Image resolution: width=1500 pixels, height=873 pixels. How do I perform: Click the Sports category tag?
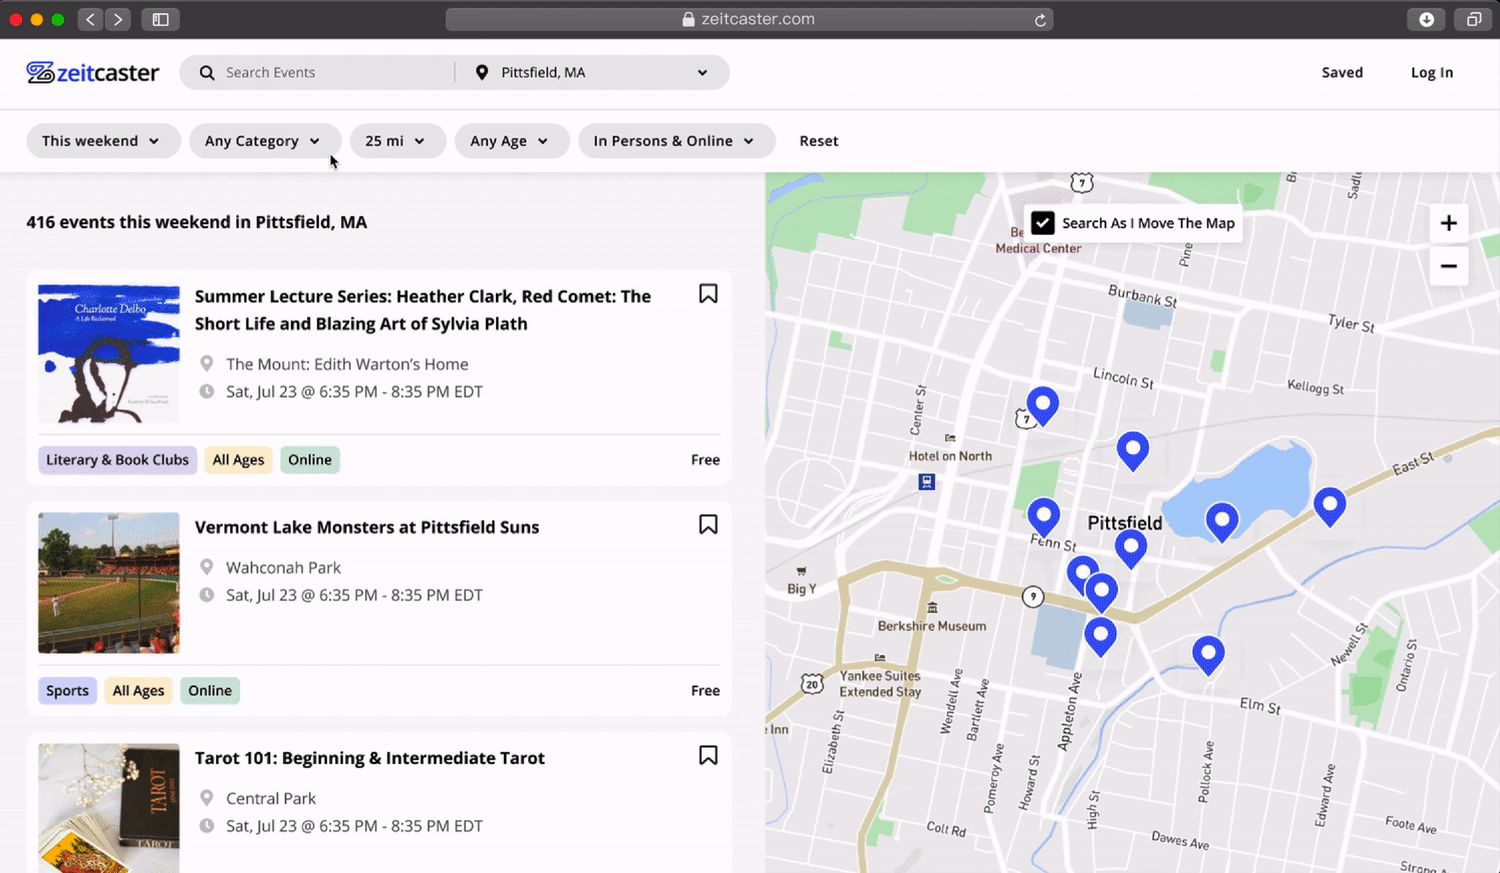click(x=67, y=691)
